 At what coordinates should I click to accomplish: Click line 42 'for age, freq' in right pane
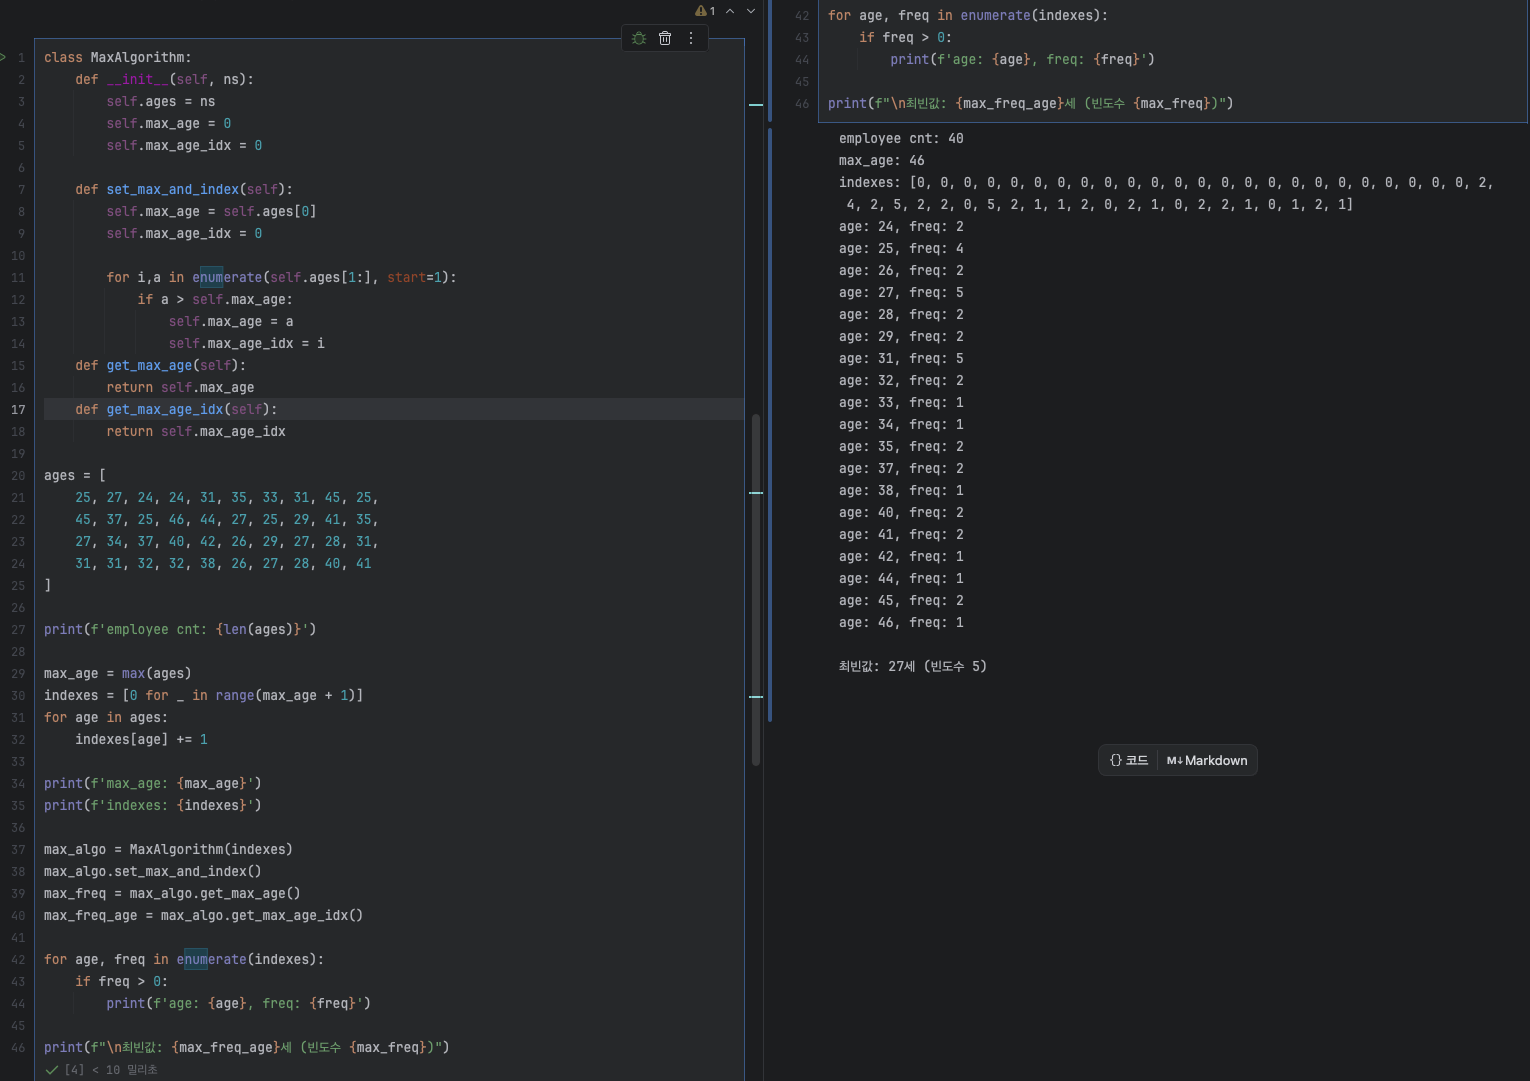(x=968, y=15)
